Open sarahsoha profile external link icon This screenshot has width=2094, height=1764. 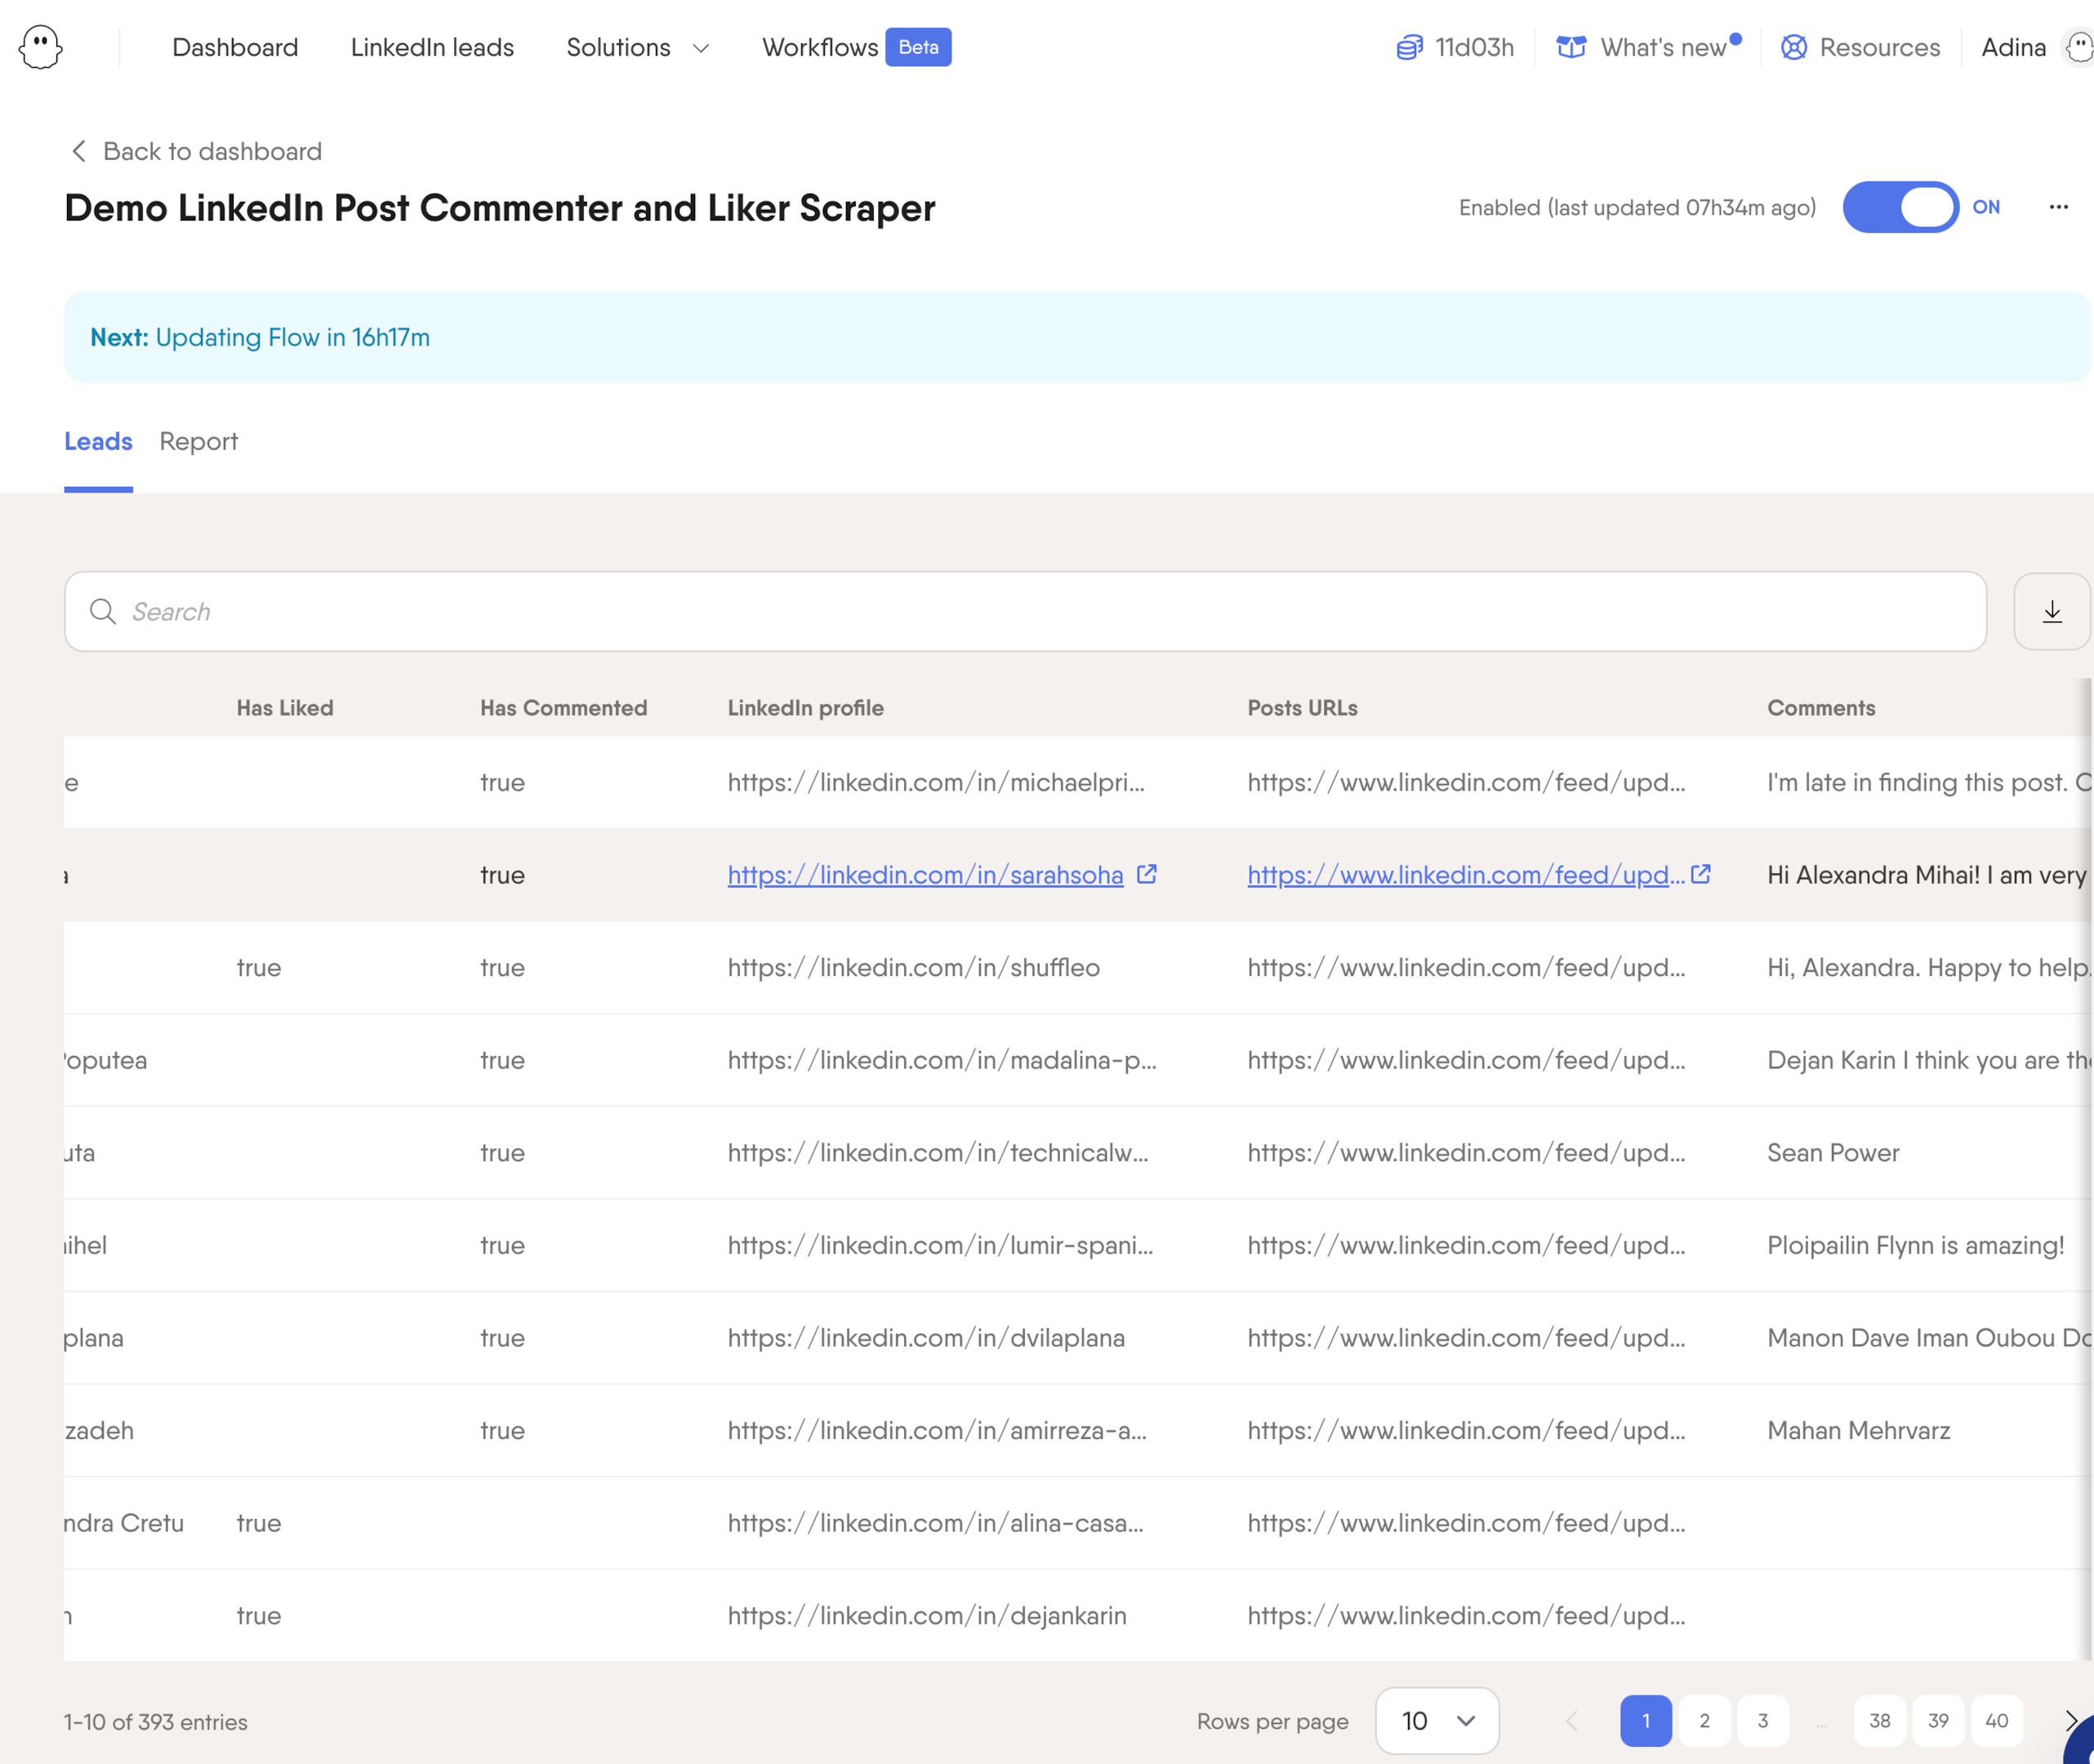tap(1147, 874)
